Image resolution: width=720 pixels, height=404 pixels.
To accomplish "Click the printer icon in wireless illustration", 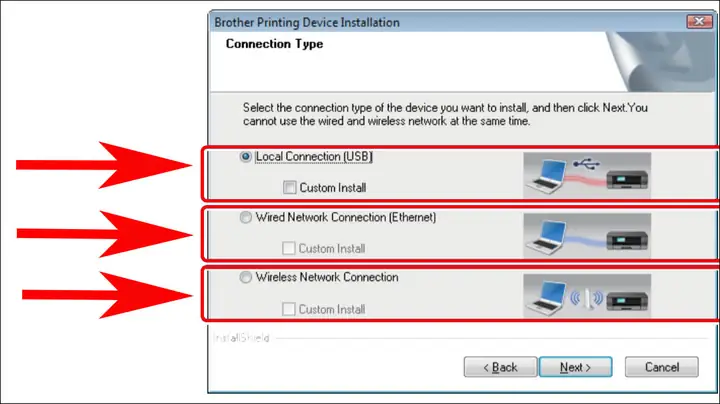I will pyautogui.click(x=627, y=301).
